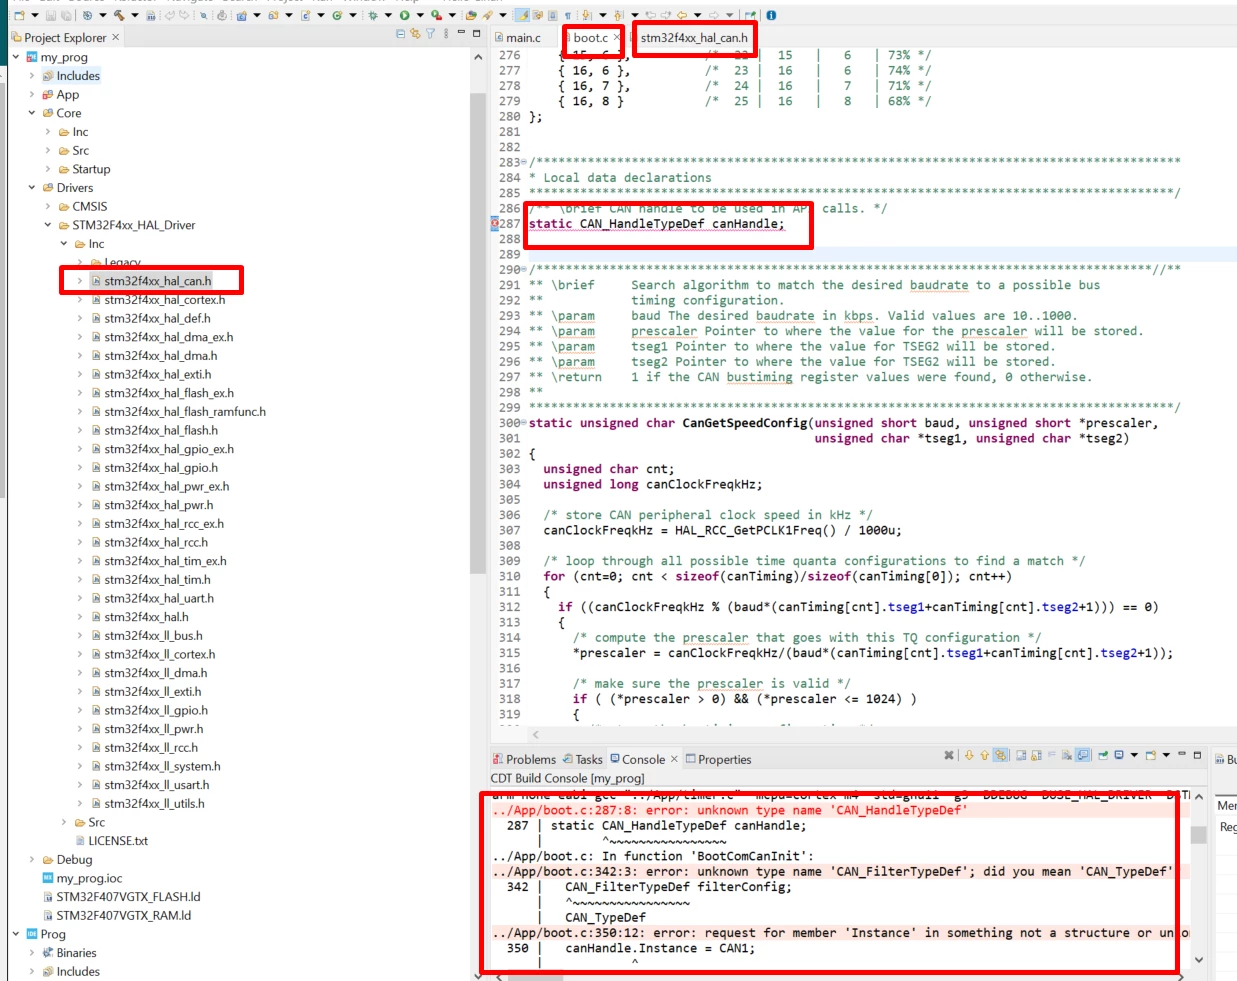This screenshot has height=981, width=1237.
Task: Click the blue Information Center icon
Action: pos(771,15)
